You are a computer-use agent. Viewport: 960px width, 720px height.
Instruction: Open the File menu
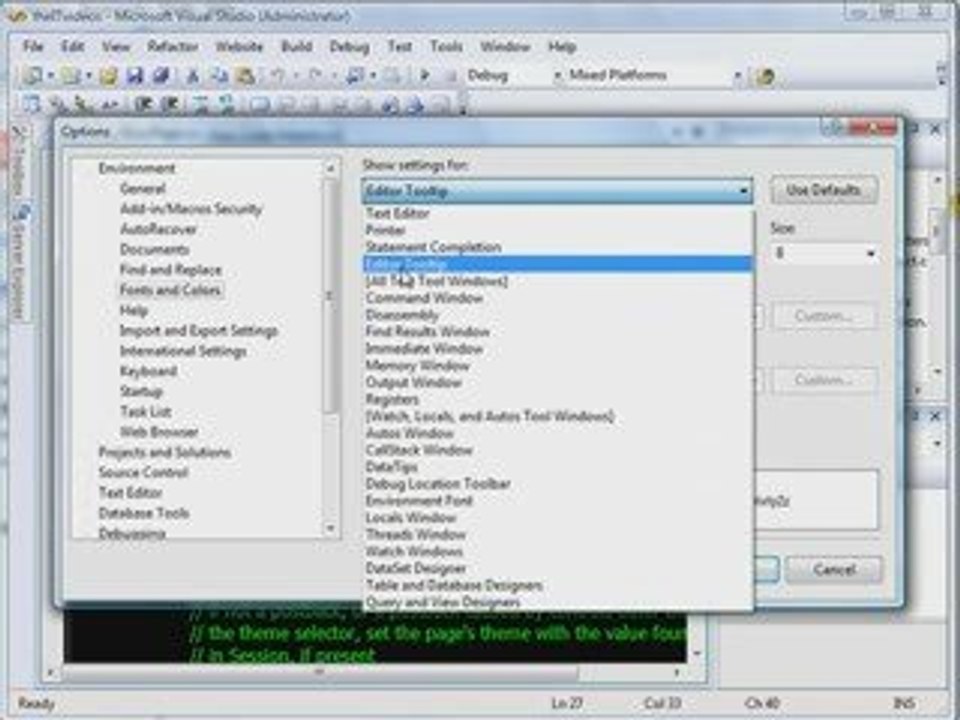pyautogui.click(x=33, y=47)
